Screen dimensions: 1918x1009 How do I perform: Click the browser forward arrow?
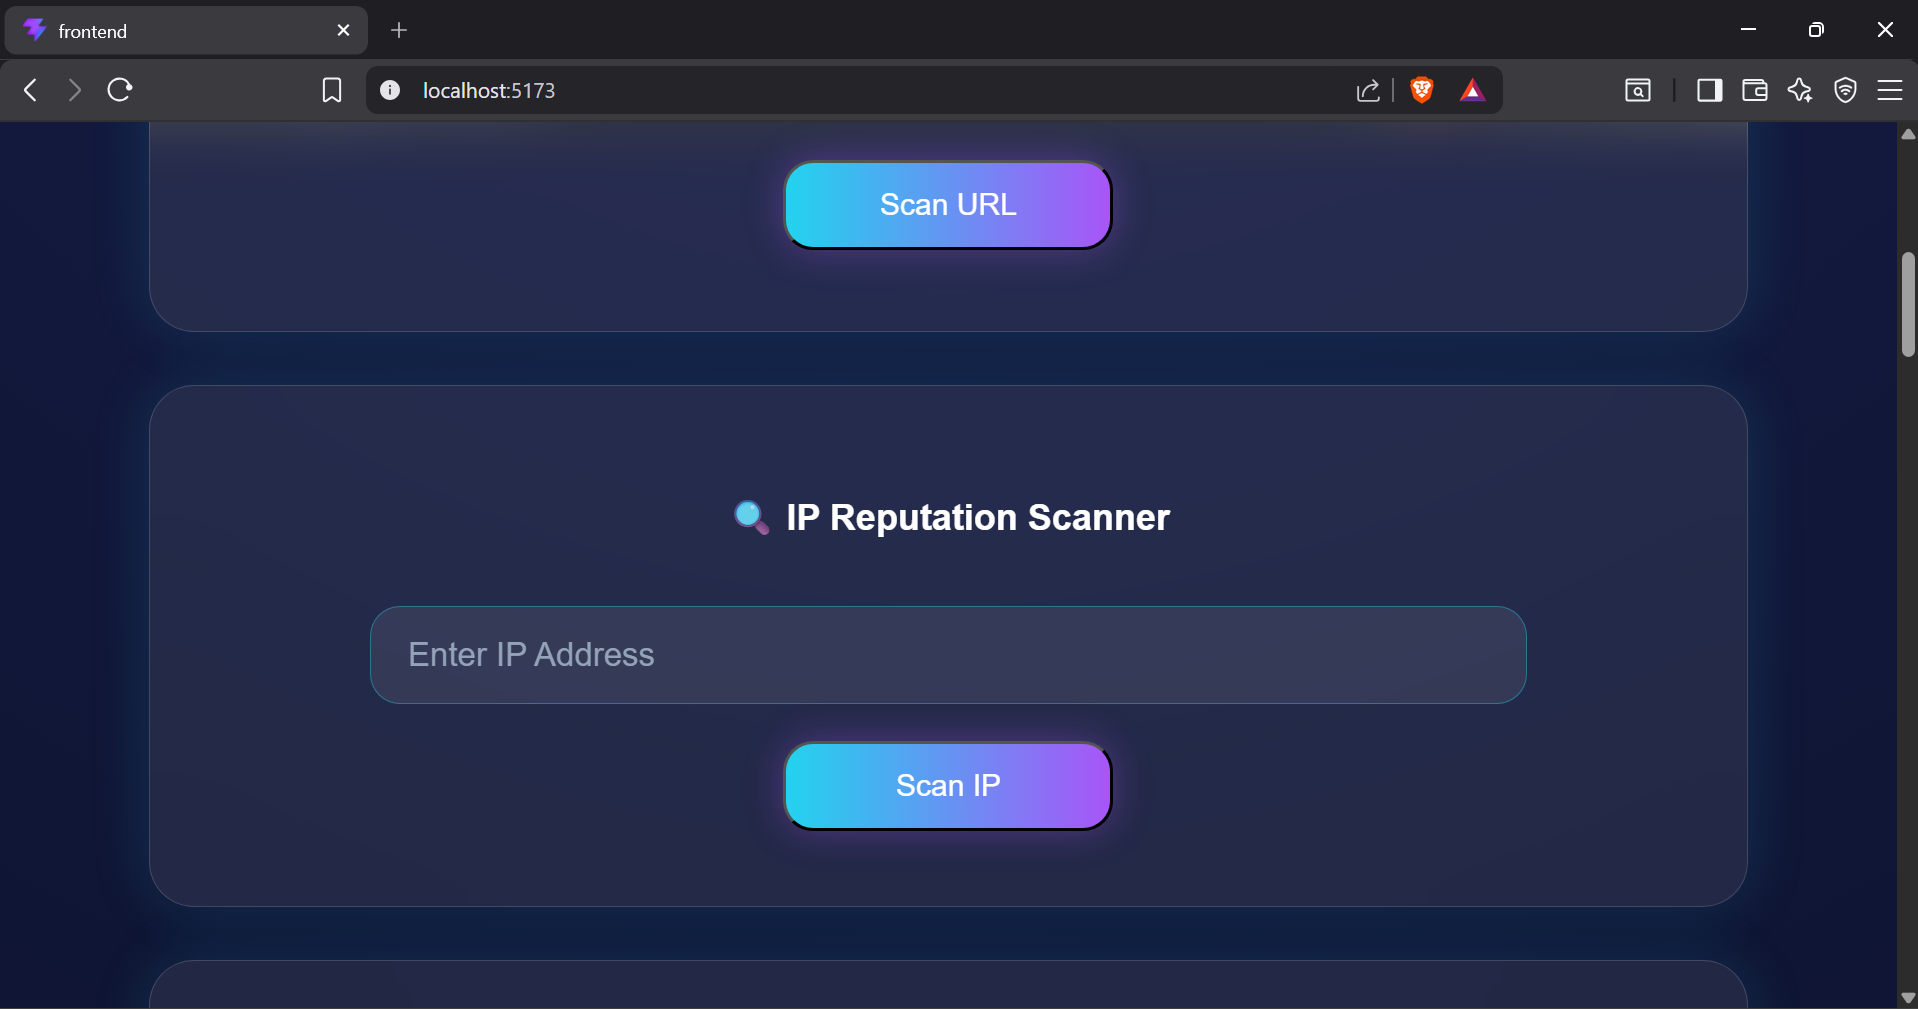click(75, 90)
